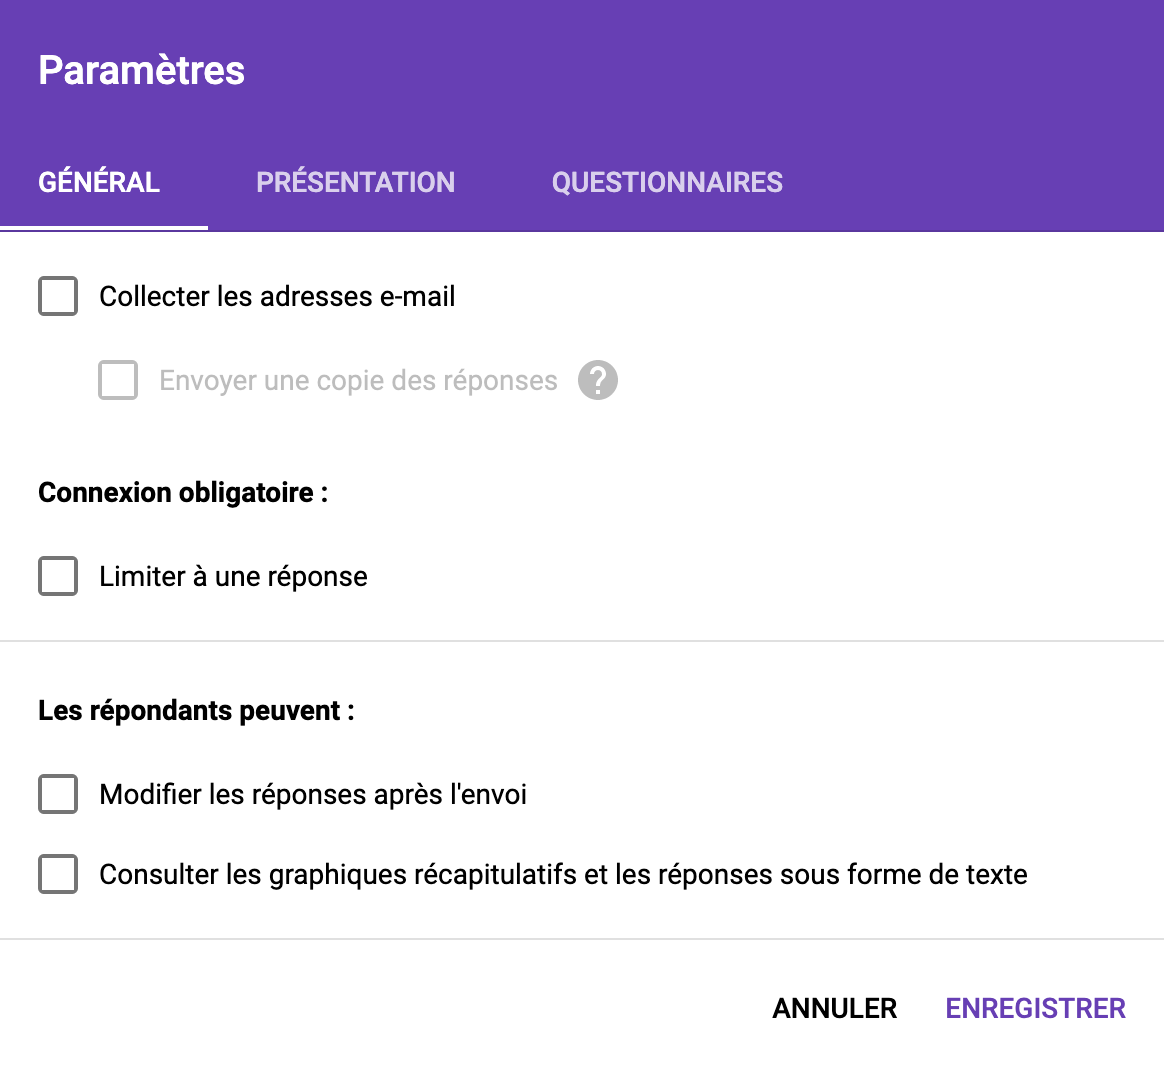Switch to the PRÉSENTATION tab
This screenshot has height=1066, width=1164.
pos(355,182)
